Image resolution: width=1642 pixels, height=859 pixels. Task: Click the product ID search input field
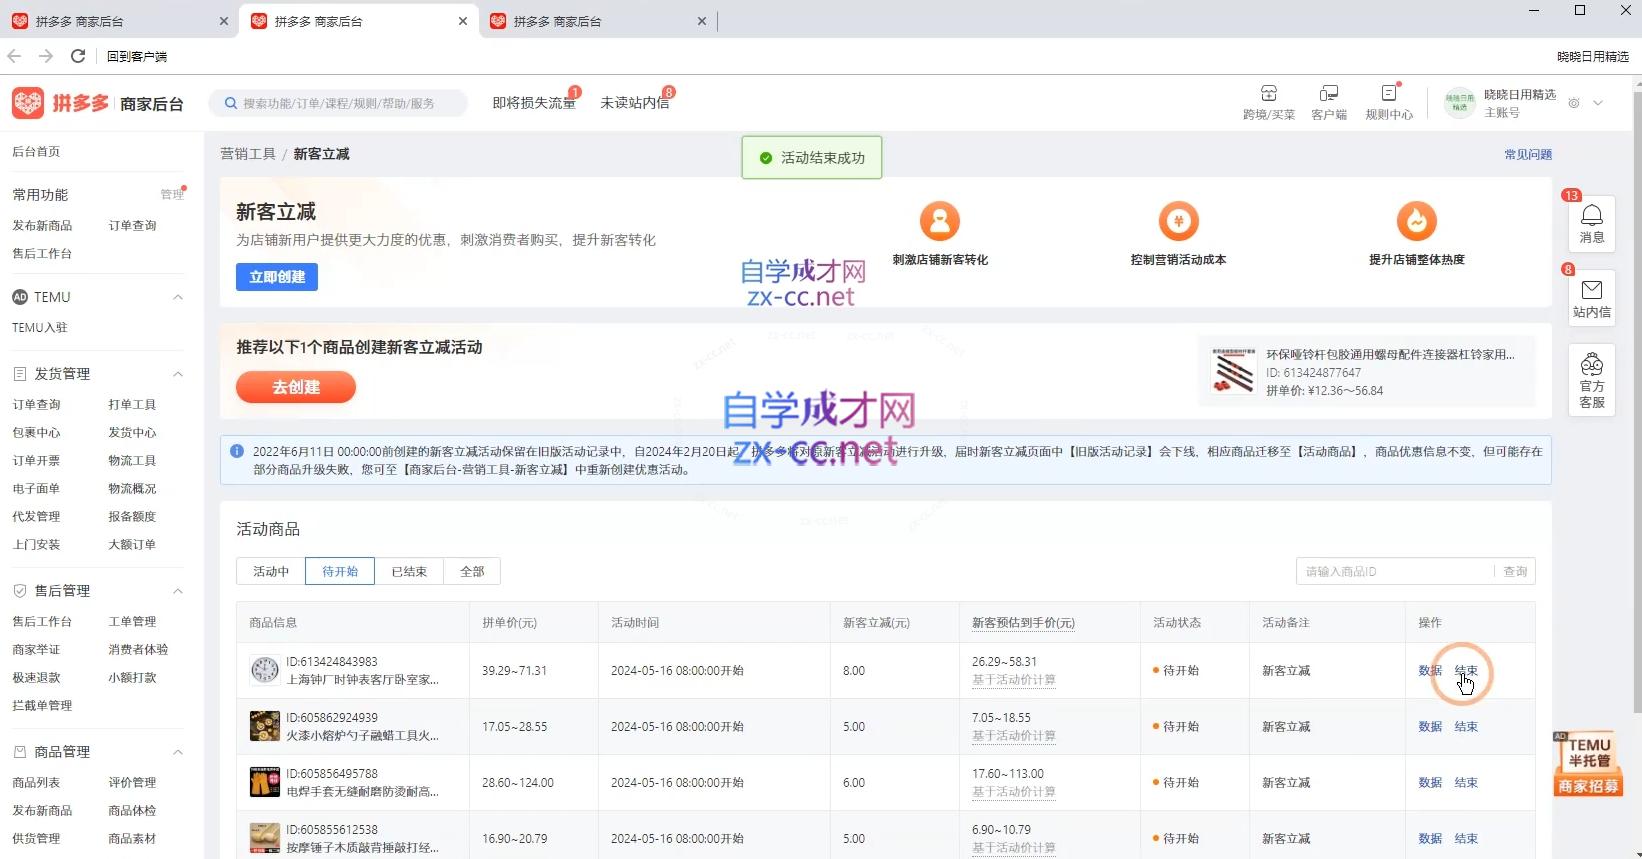pyautogui.click(x=1395, y=571)
